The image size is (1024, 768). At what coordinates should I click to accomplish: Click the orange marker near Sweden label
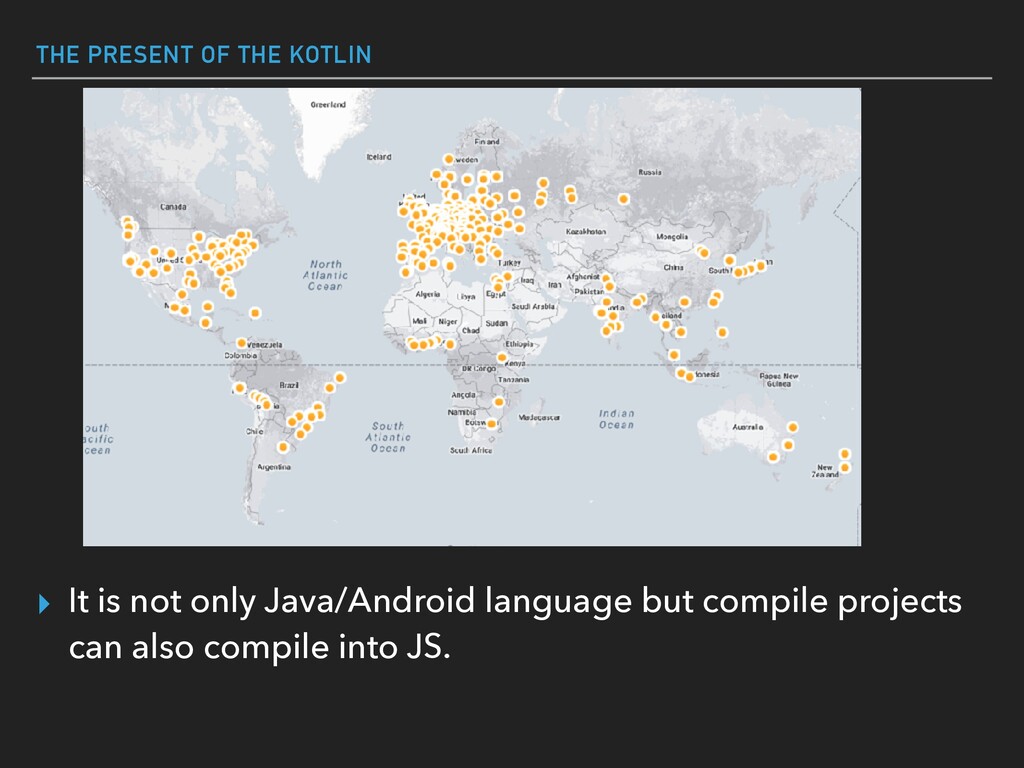[448, 159]
